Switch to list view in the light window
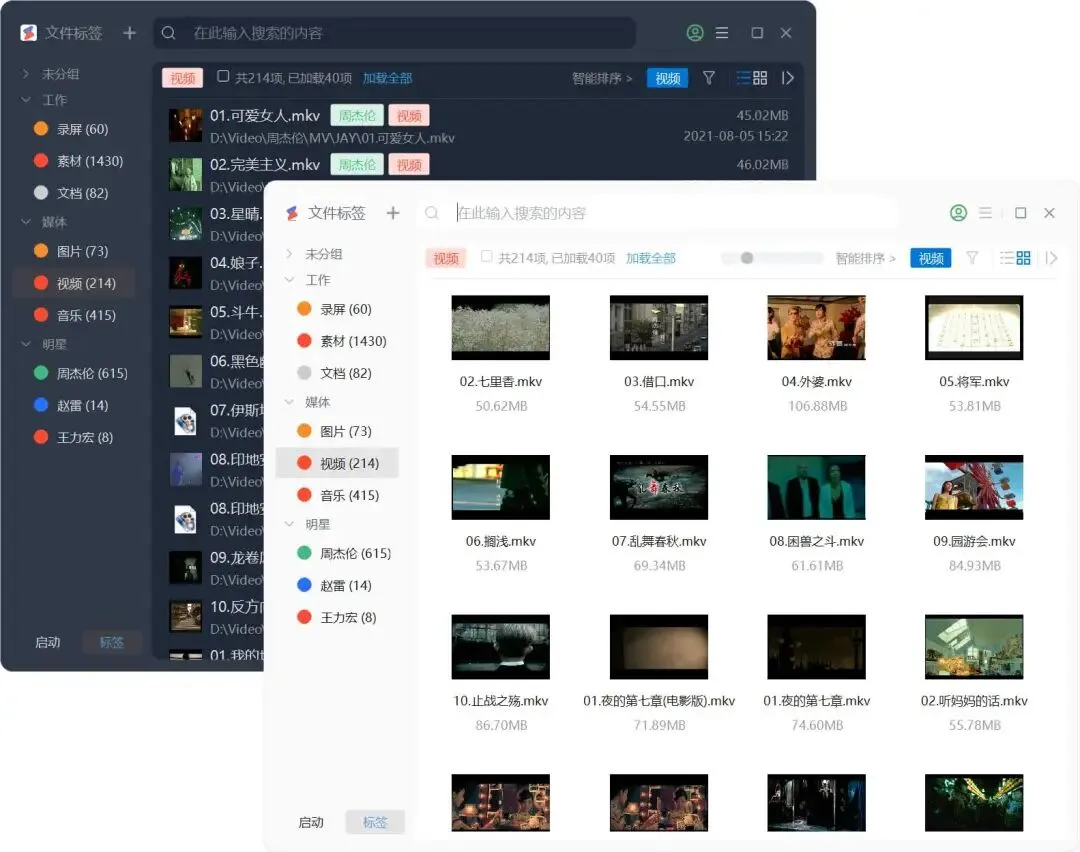The width and height of the screenshot is (1080, 852). click(x=1006, y=258)
